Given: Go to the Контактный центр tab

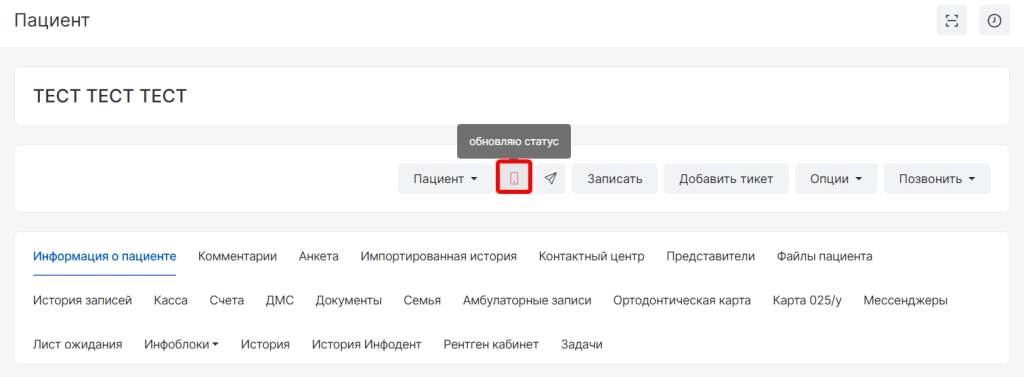Looking at the screenshot, I should tap(592, 256).
